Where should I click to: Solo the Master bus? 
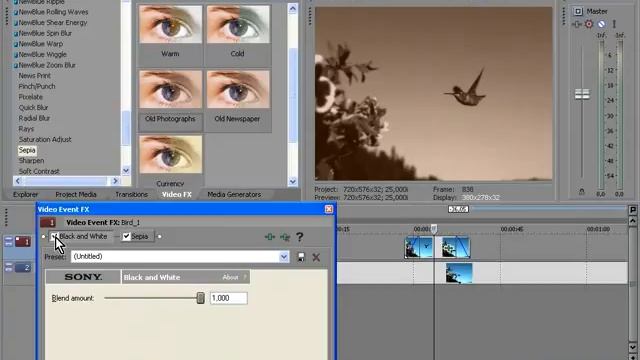[613, 24]
